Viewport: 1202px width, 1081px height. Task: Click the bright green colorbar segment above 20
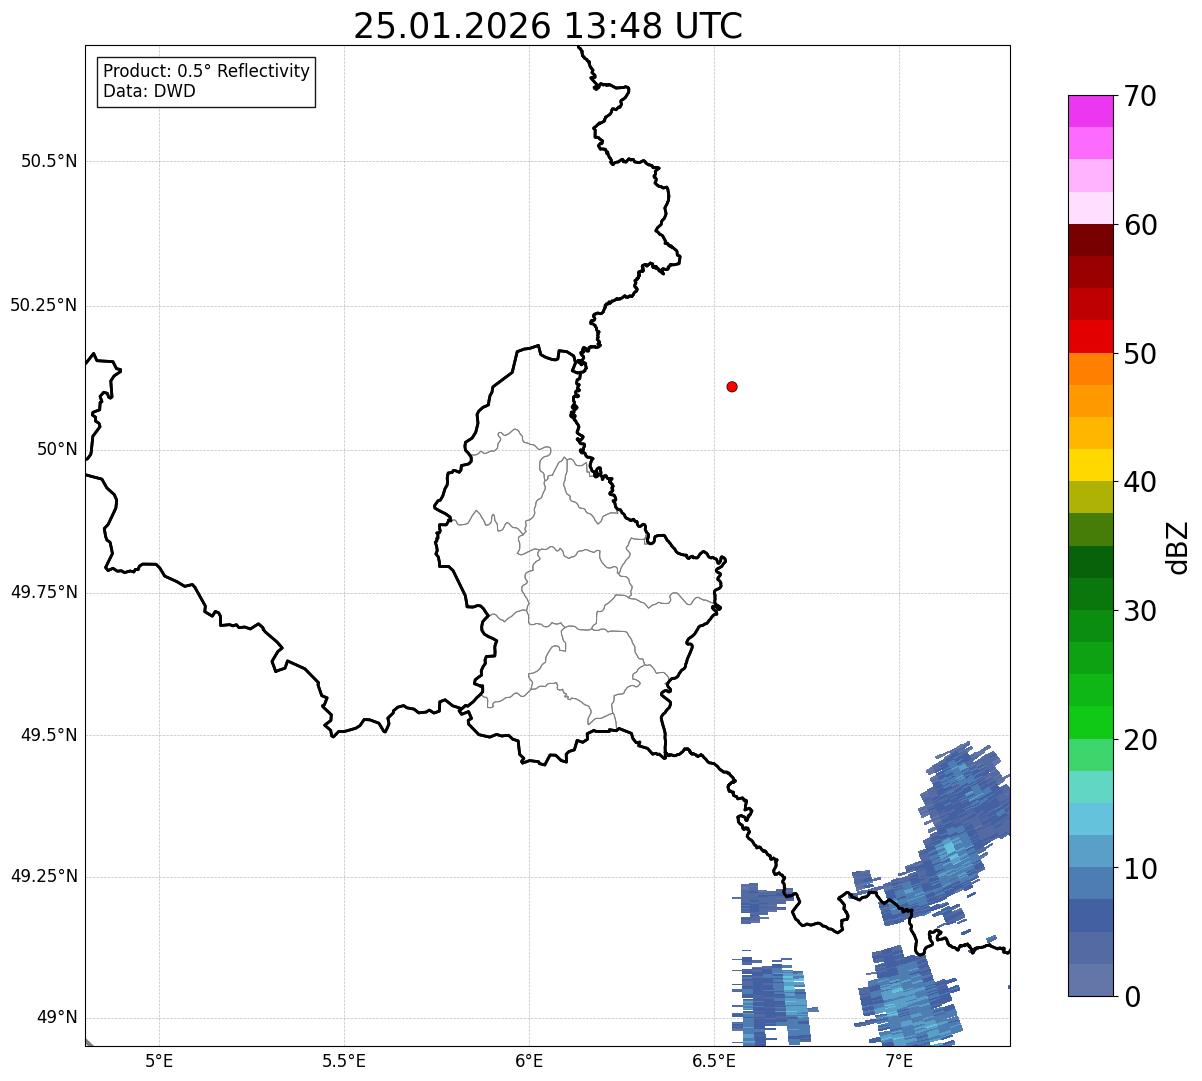coord(1090,723)
